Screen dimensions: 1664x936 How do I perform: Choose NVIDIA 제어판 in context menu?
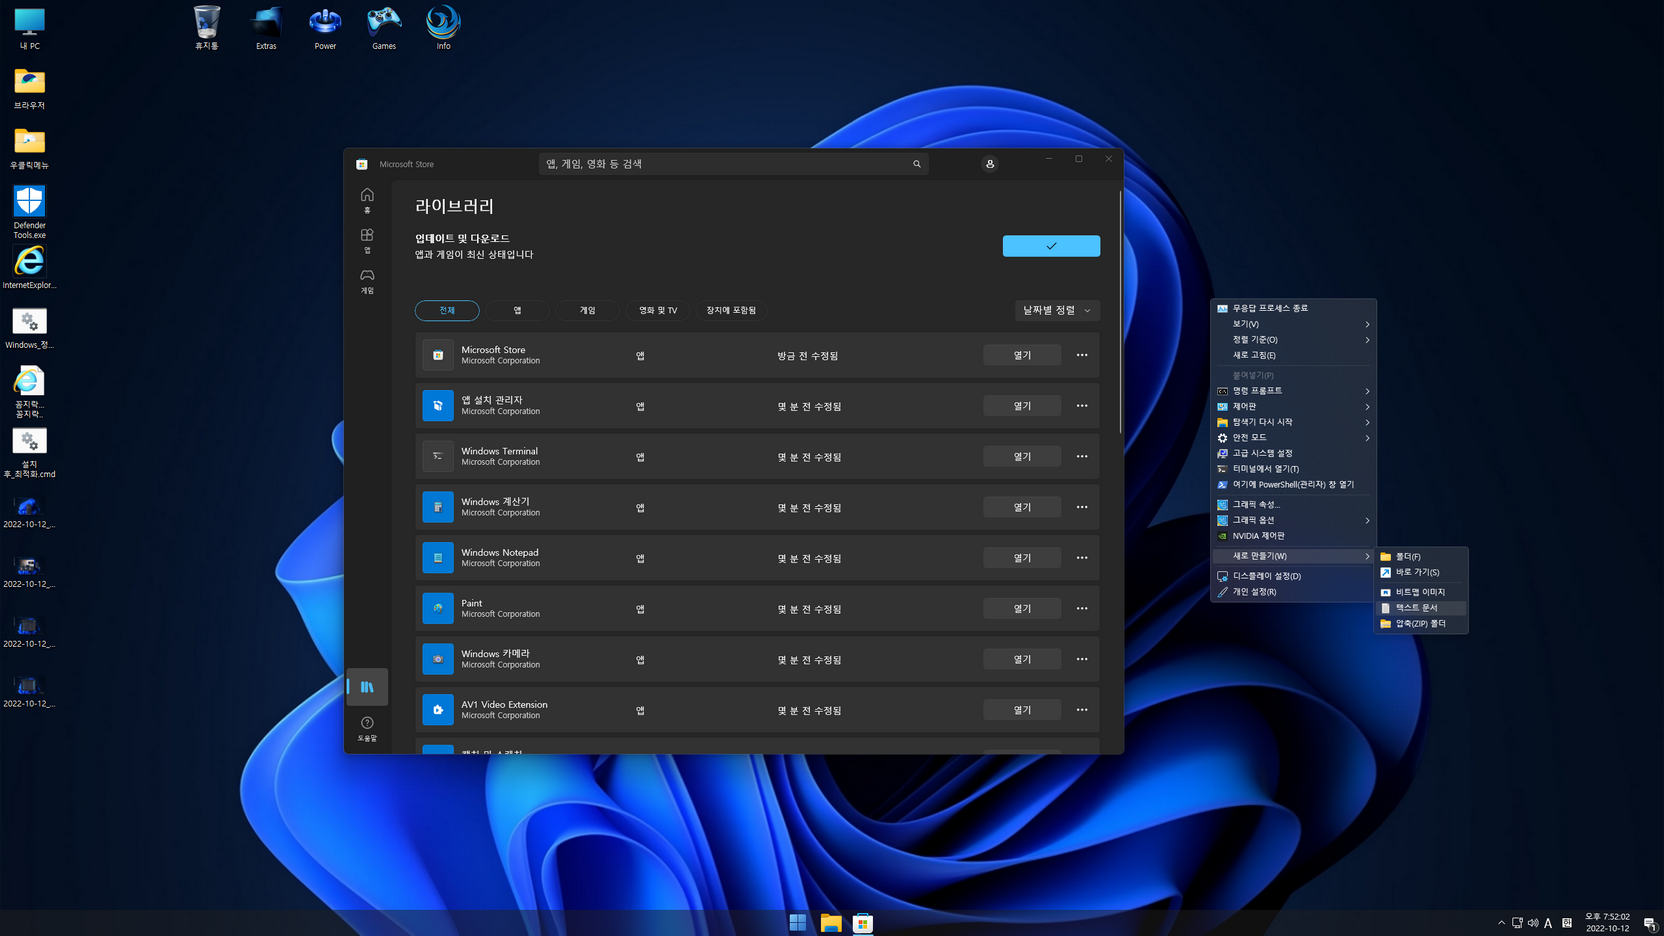coord(1294,536)
